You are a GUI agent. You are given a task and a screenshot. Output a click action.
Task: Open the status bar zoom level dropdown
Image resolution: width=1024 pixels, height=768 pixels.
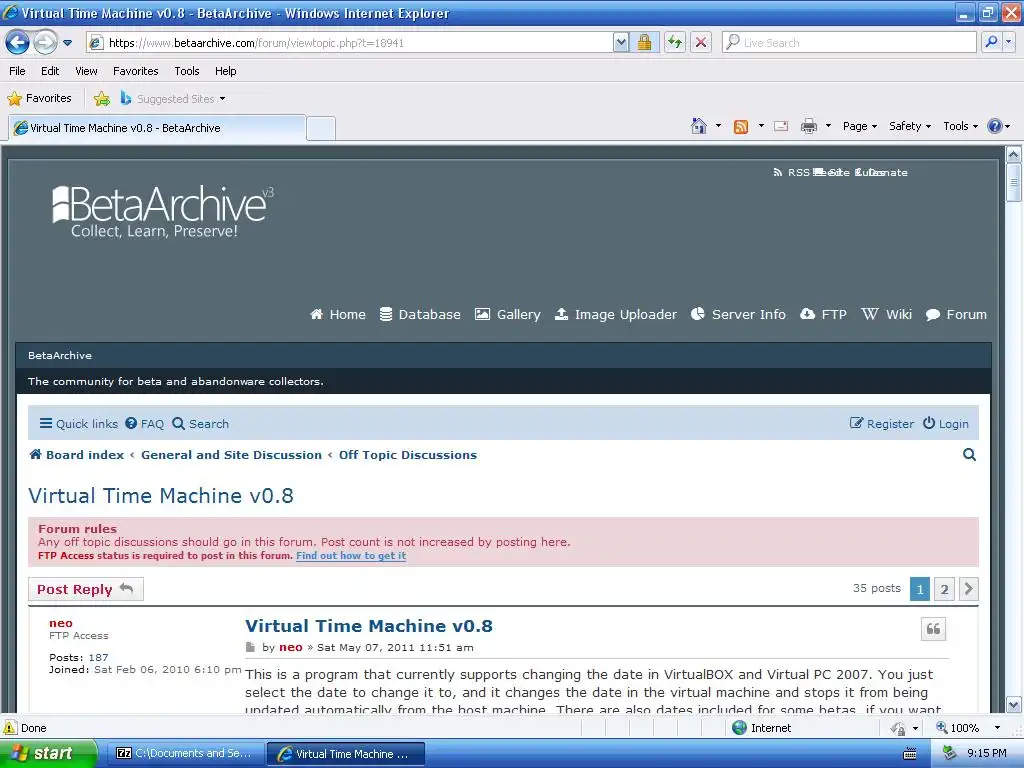pos(997,728)
